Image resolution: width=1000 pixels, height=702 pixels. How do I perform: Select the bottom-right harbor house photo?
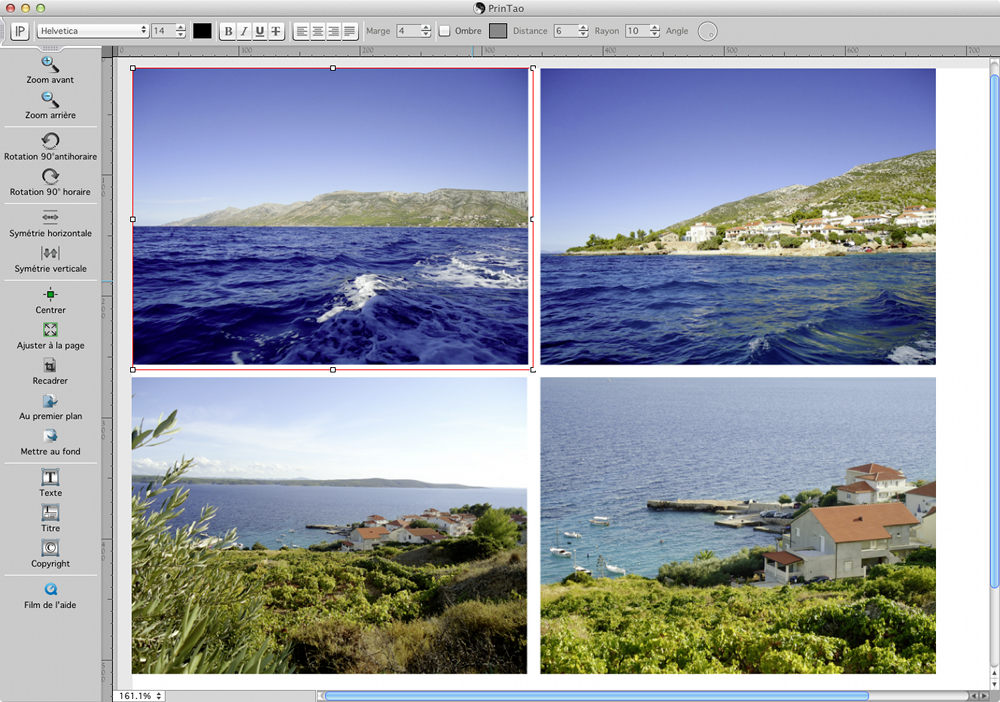[738, 525]
